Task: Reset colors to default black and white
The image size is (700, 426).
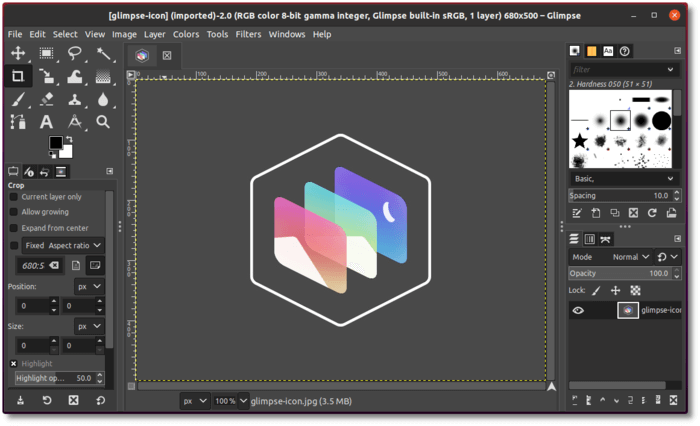Action: pyautogui.click(x=53, y=155)
